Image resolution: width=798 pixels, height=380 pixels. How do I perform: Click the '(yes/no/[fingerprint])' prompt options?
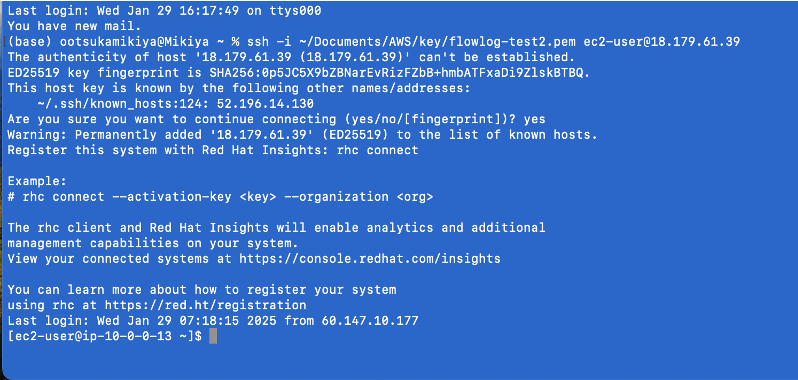[426, 120]
